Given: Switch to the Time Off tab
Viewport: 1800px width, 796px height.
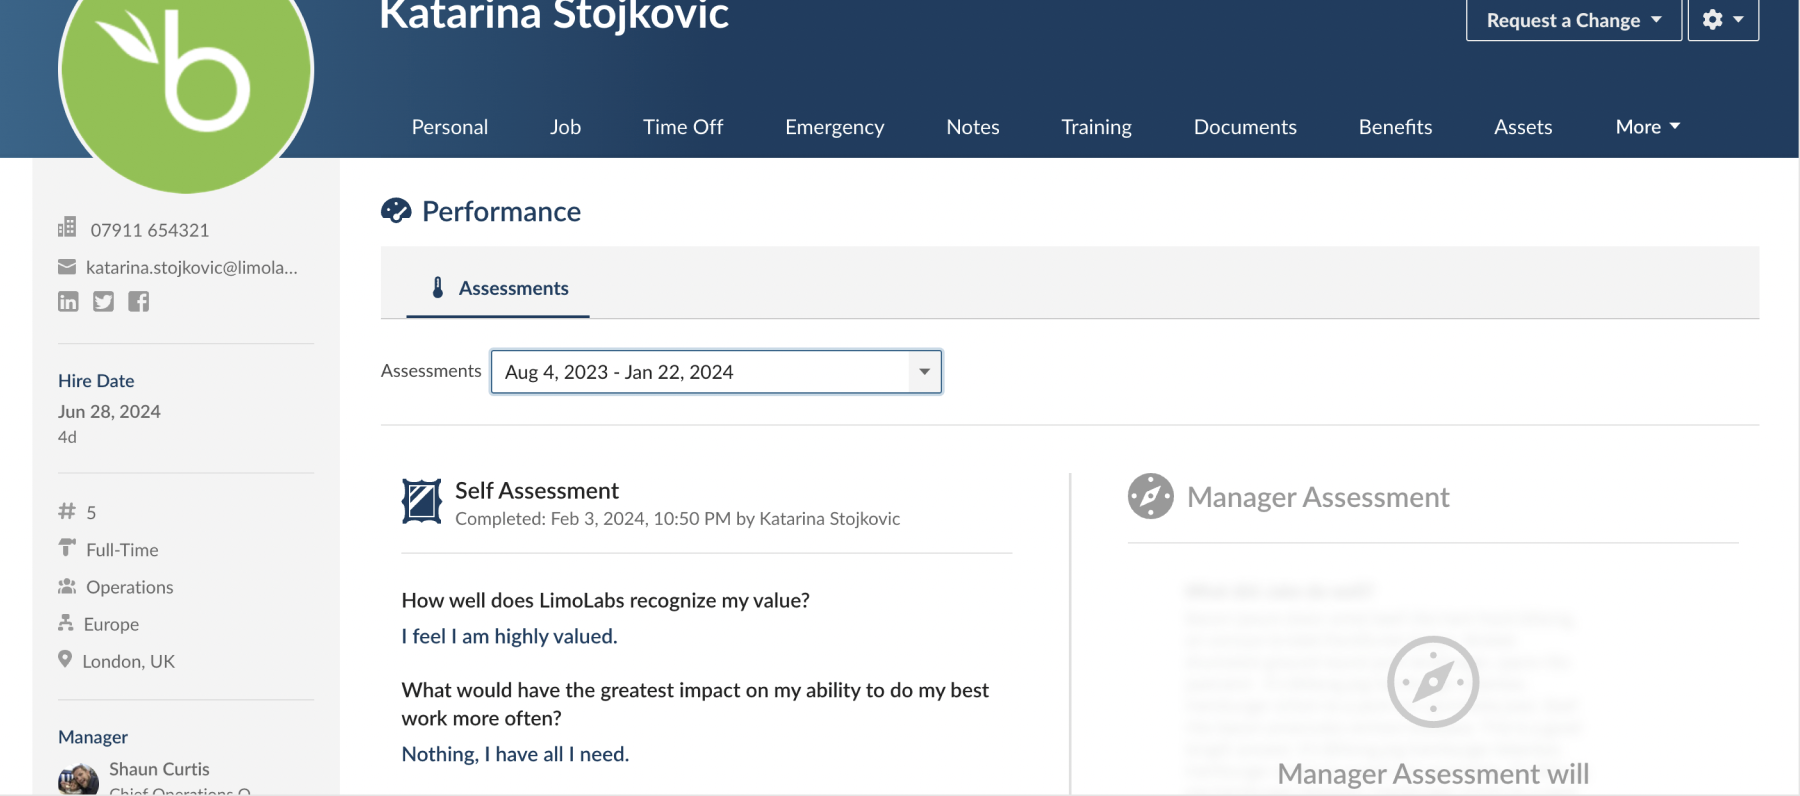Looking at the screenshot, I should (x=683, y=127).
